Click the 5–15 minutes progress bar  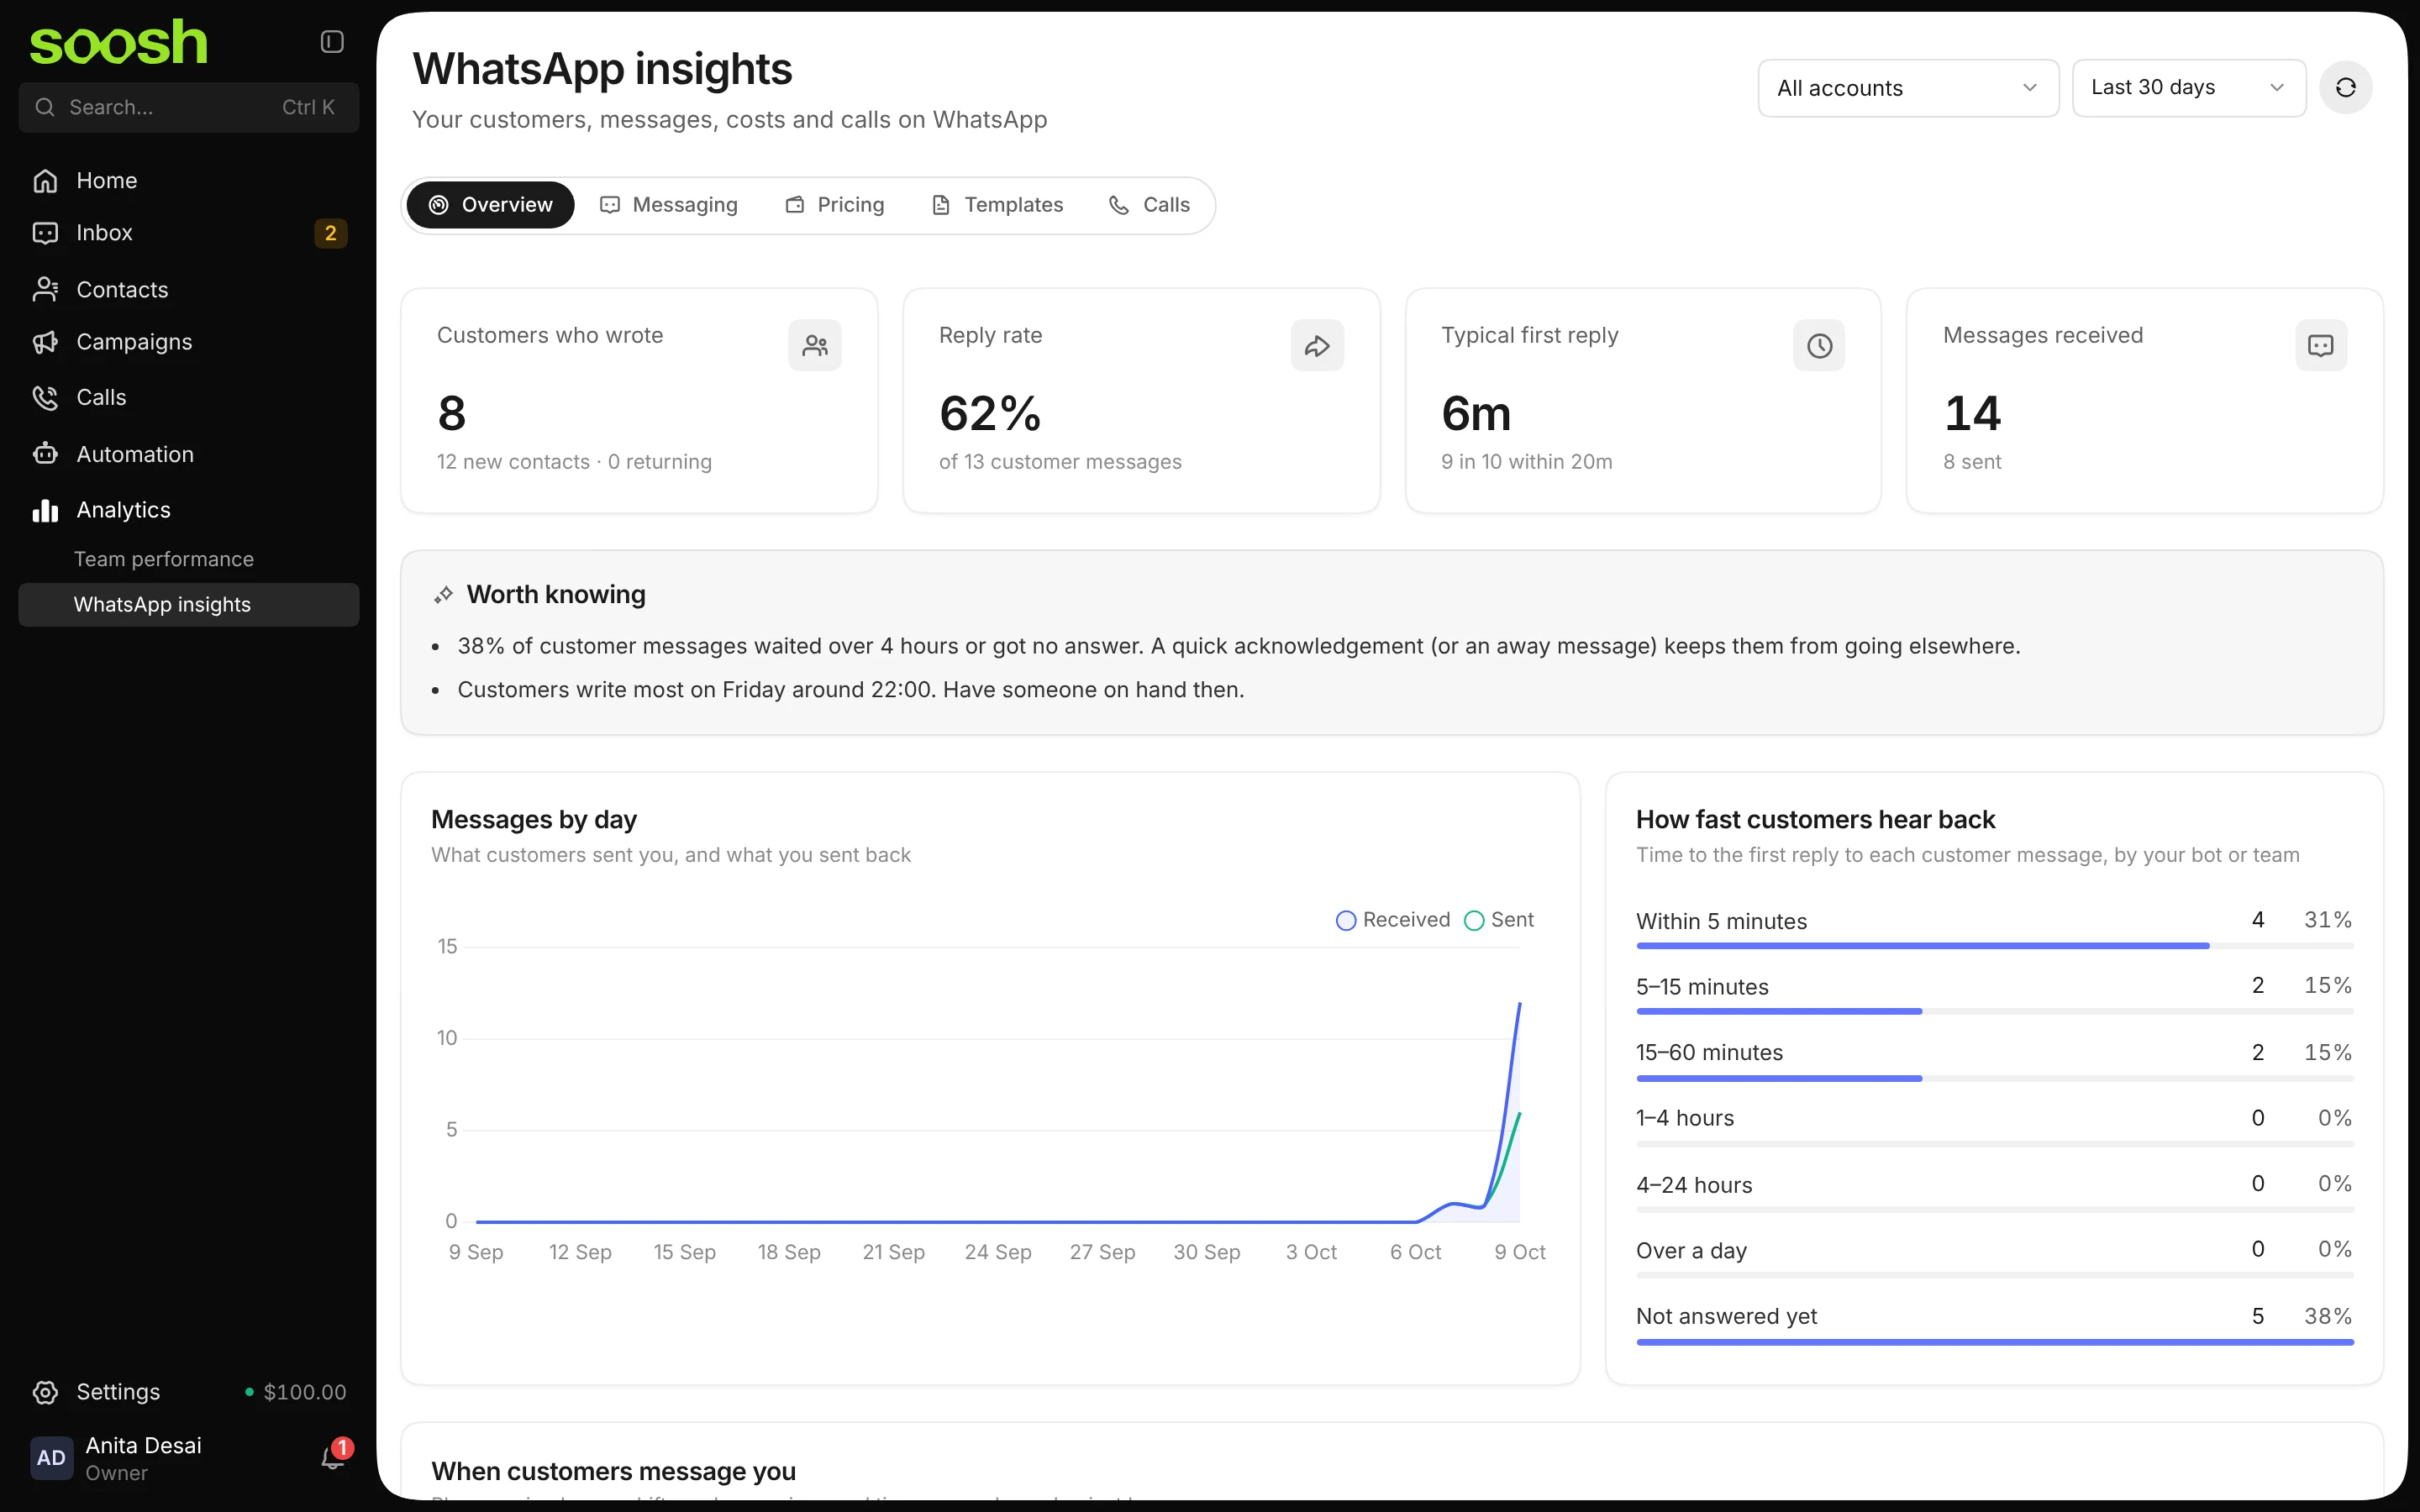(x=1994, y=1012)
